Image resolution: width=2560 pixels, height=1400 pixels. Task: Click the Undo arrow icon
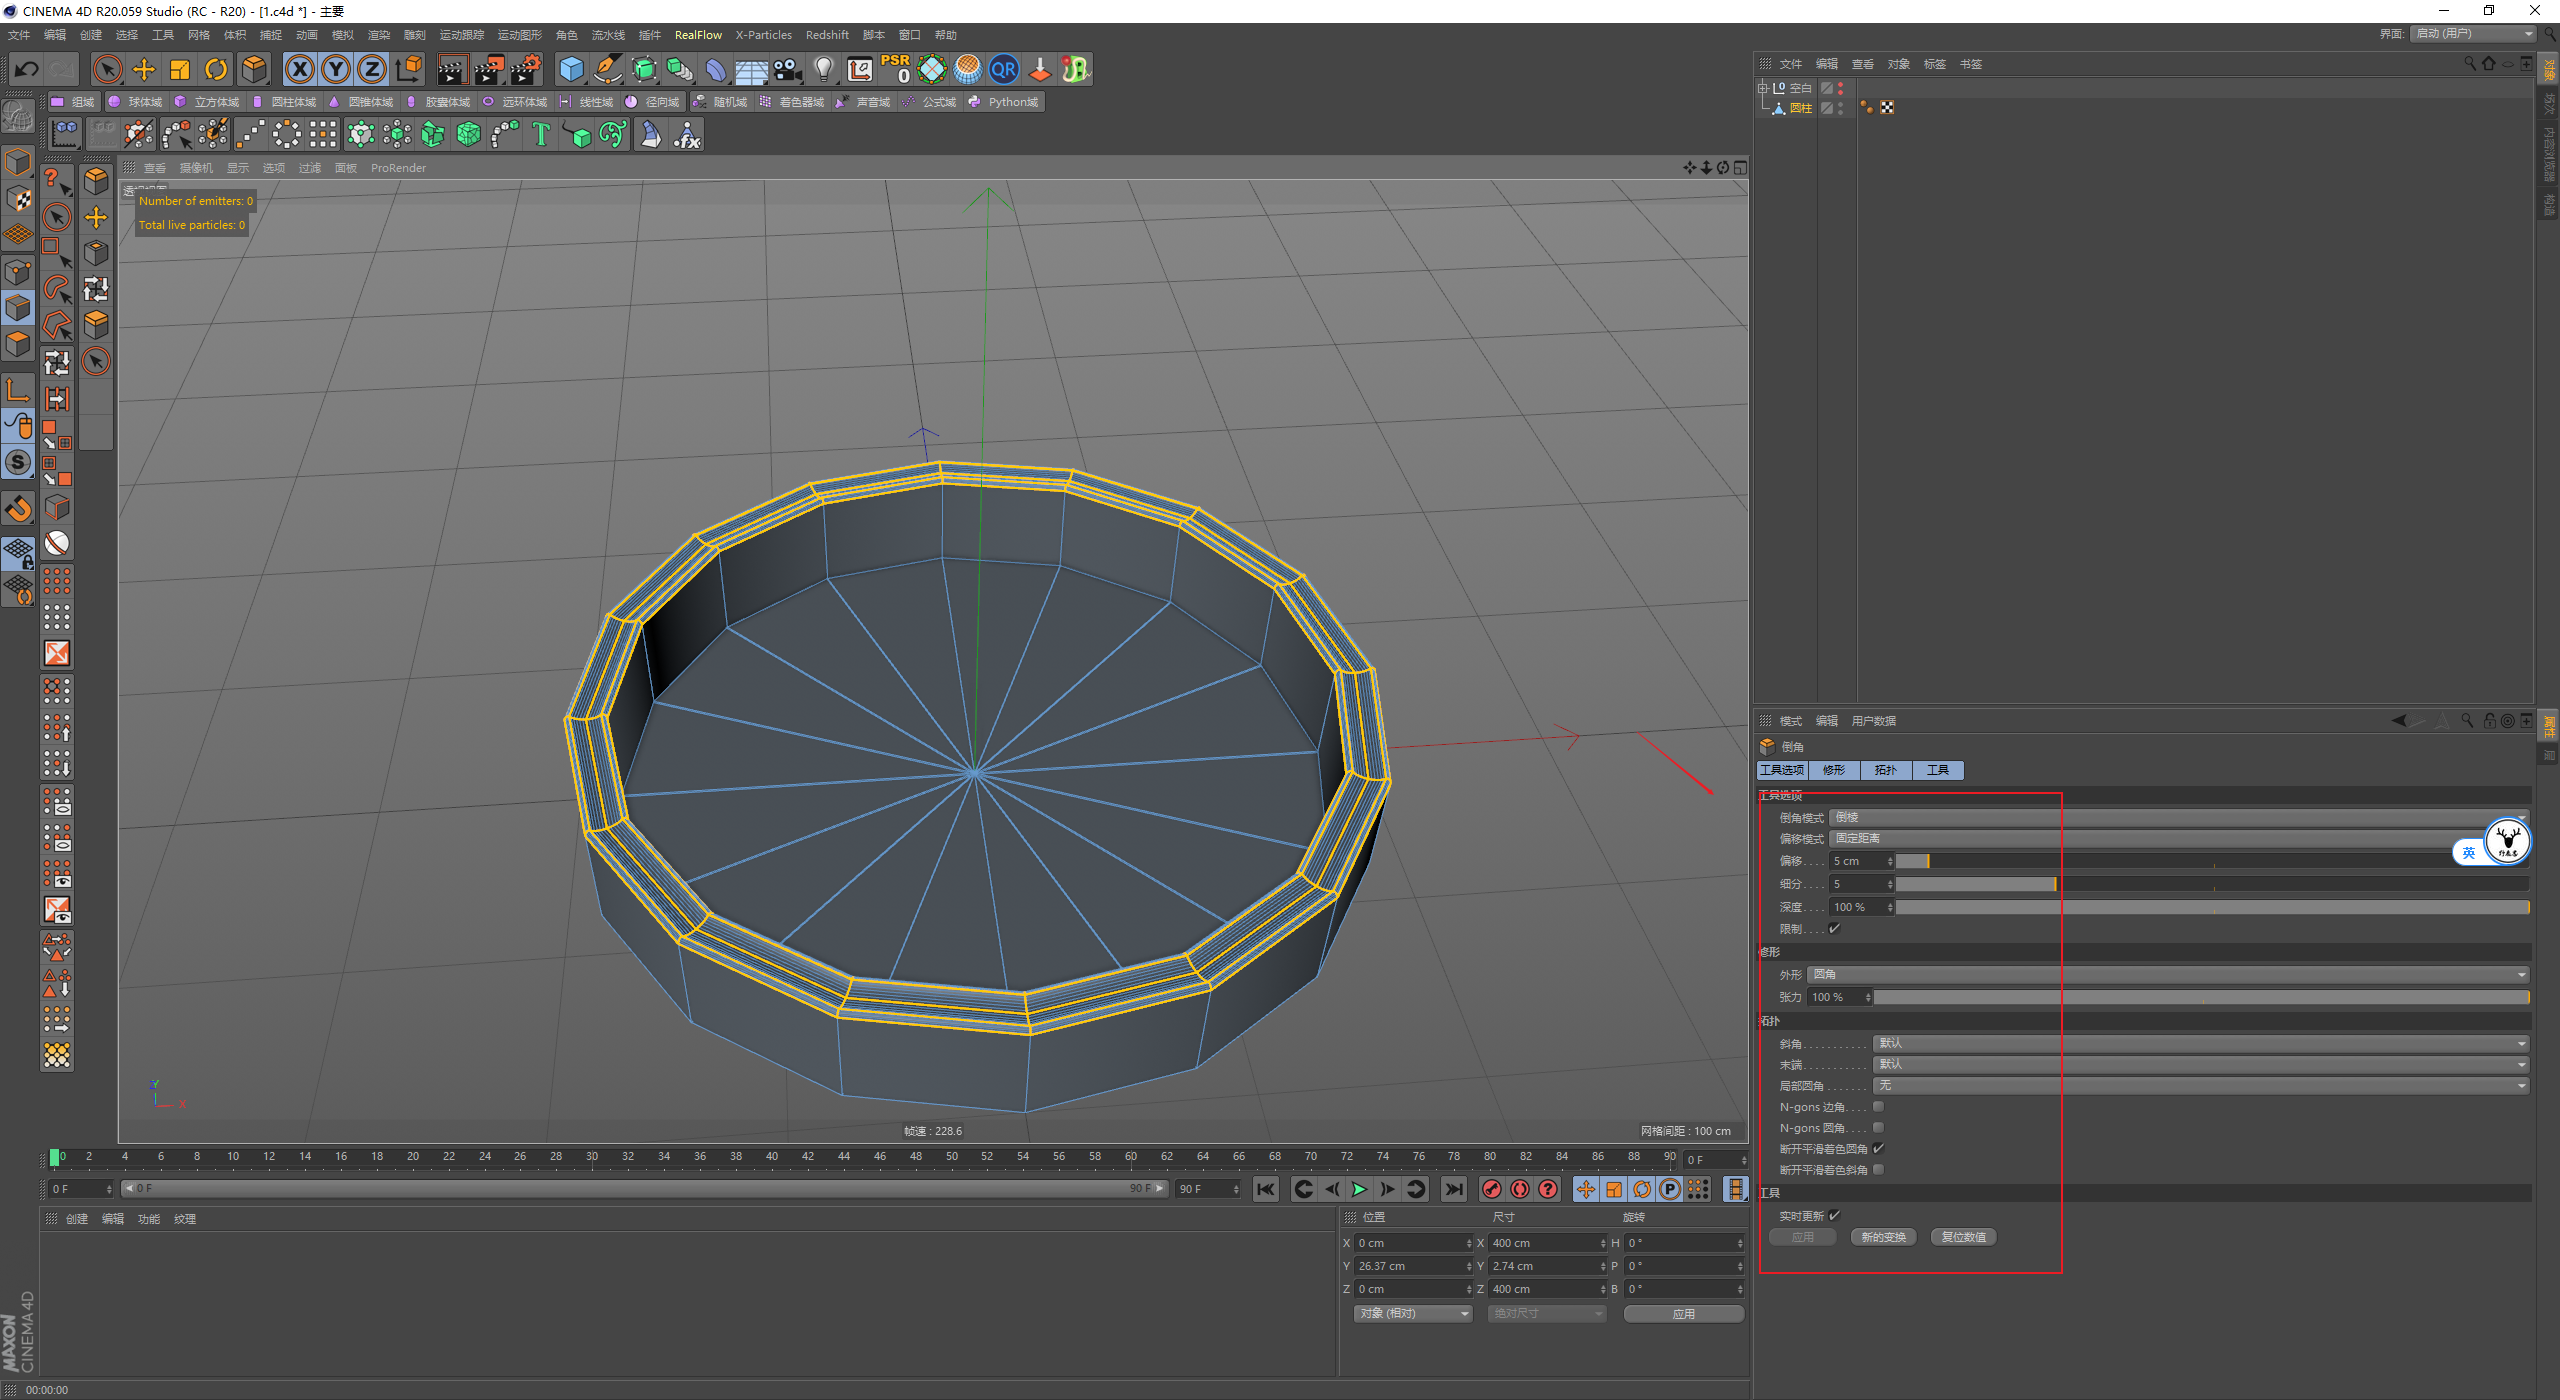pyautogui.click(x=27, y=69)
